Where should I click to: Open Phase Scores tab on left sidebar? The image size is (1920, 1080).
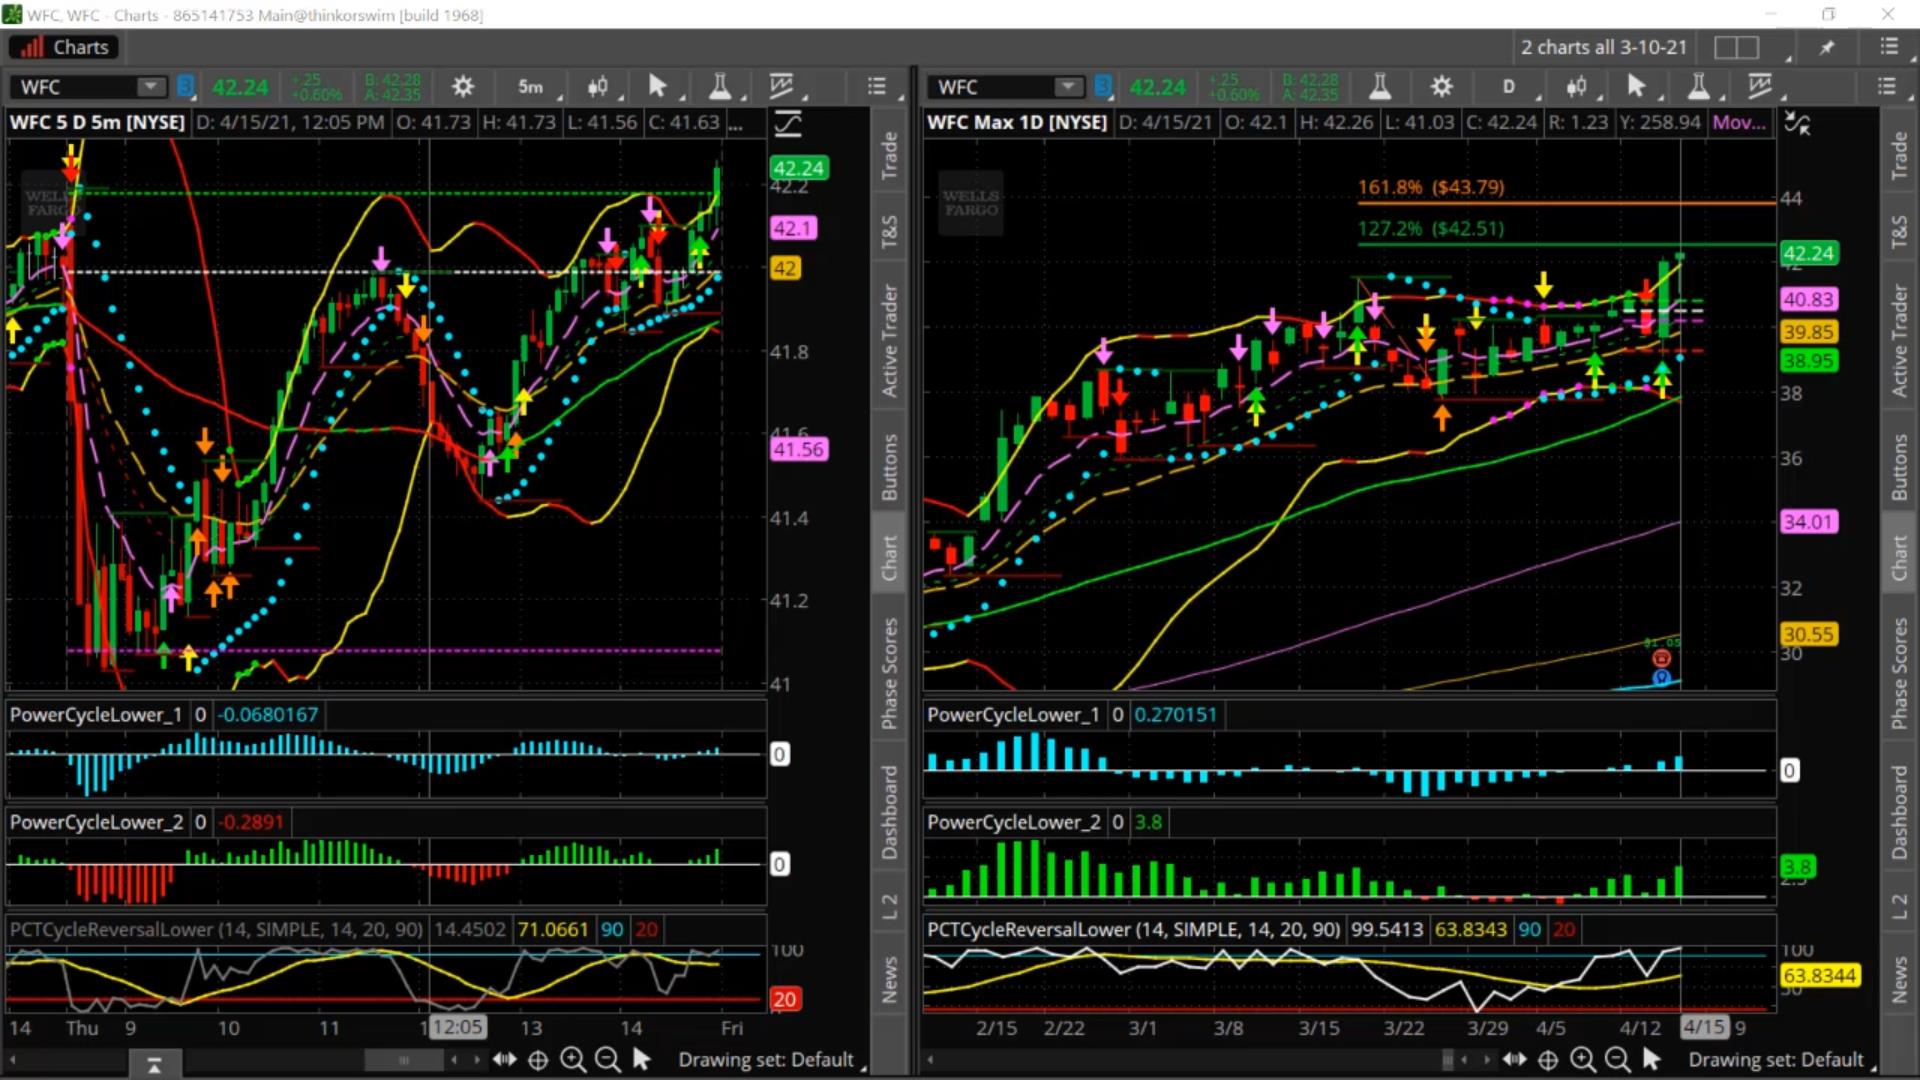tap(889, 673)
